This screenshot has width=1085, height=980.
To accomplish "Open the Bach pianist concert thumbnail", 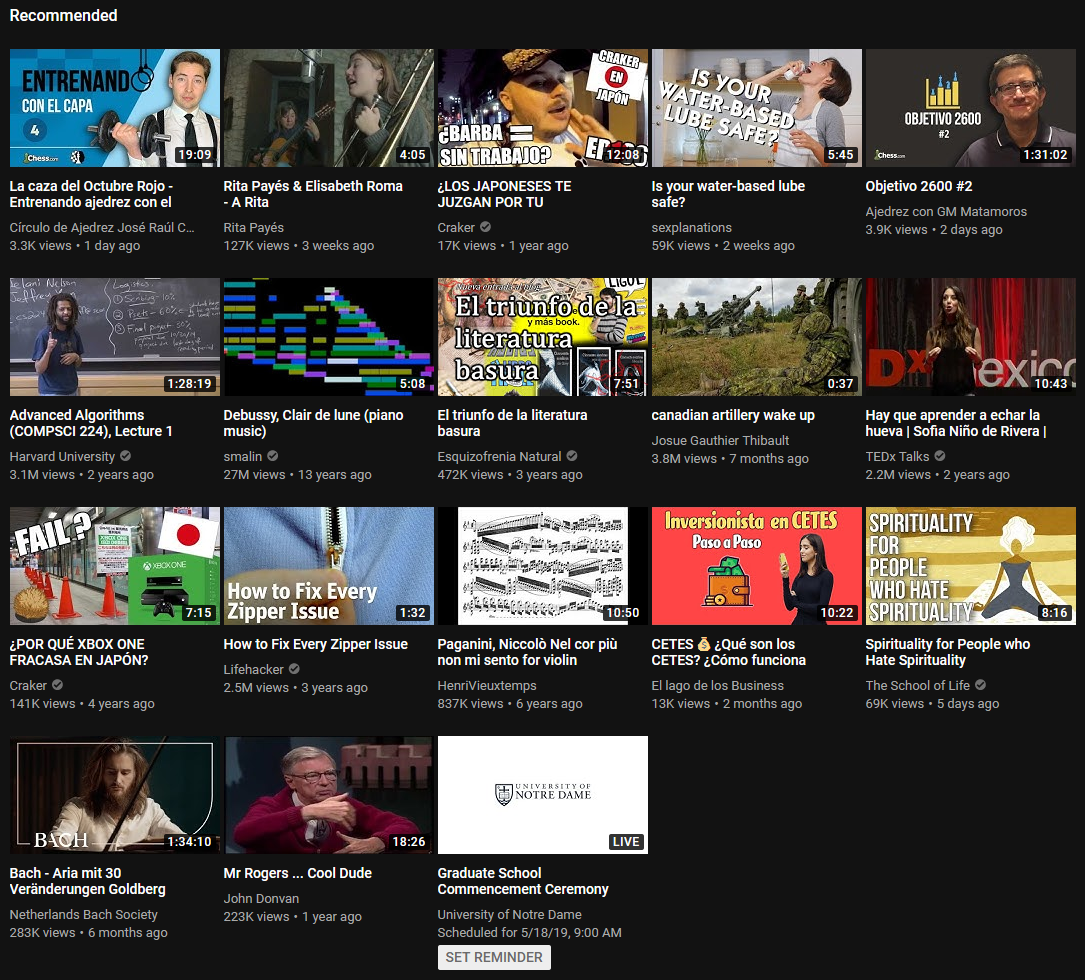I will (x=115, y=795).
